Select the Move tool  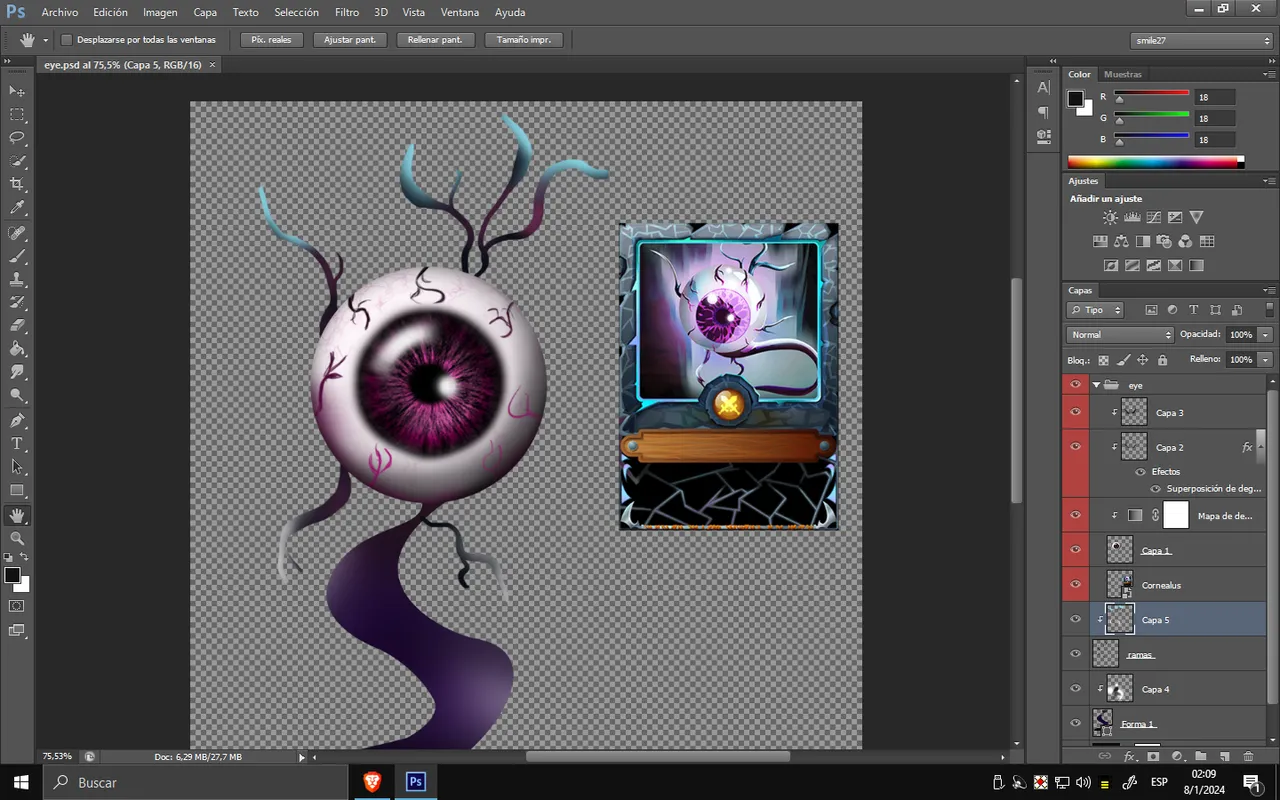click(x=17, y=91)
